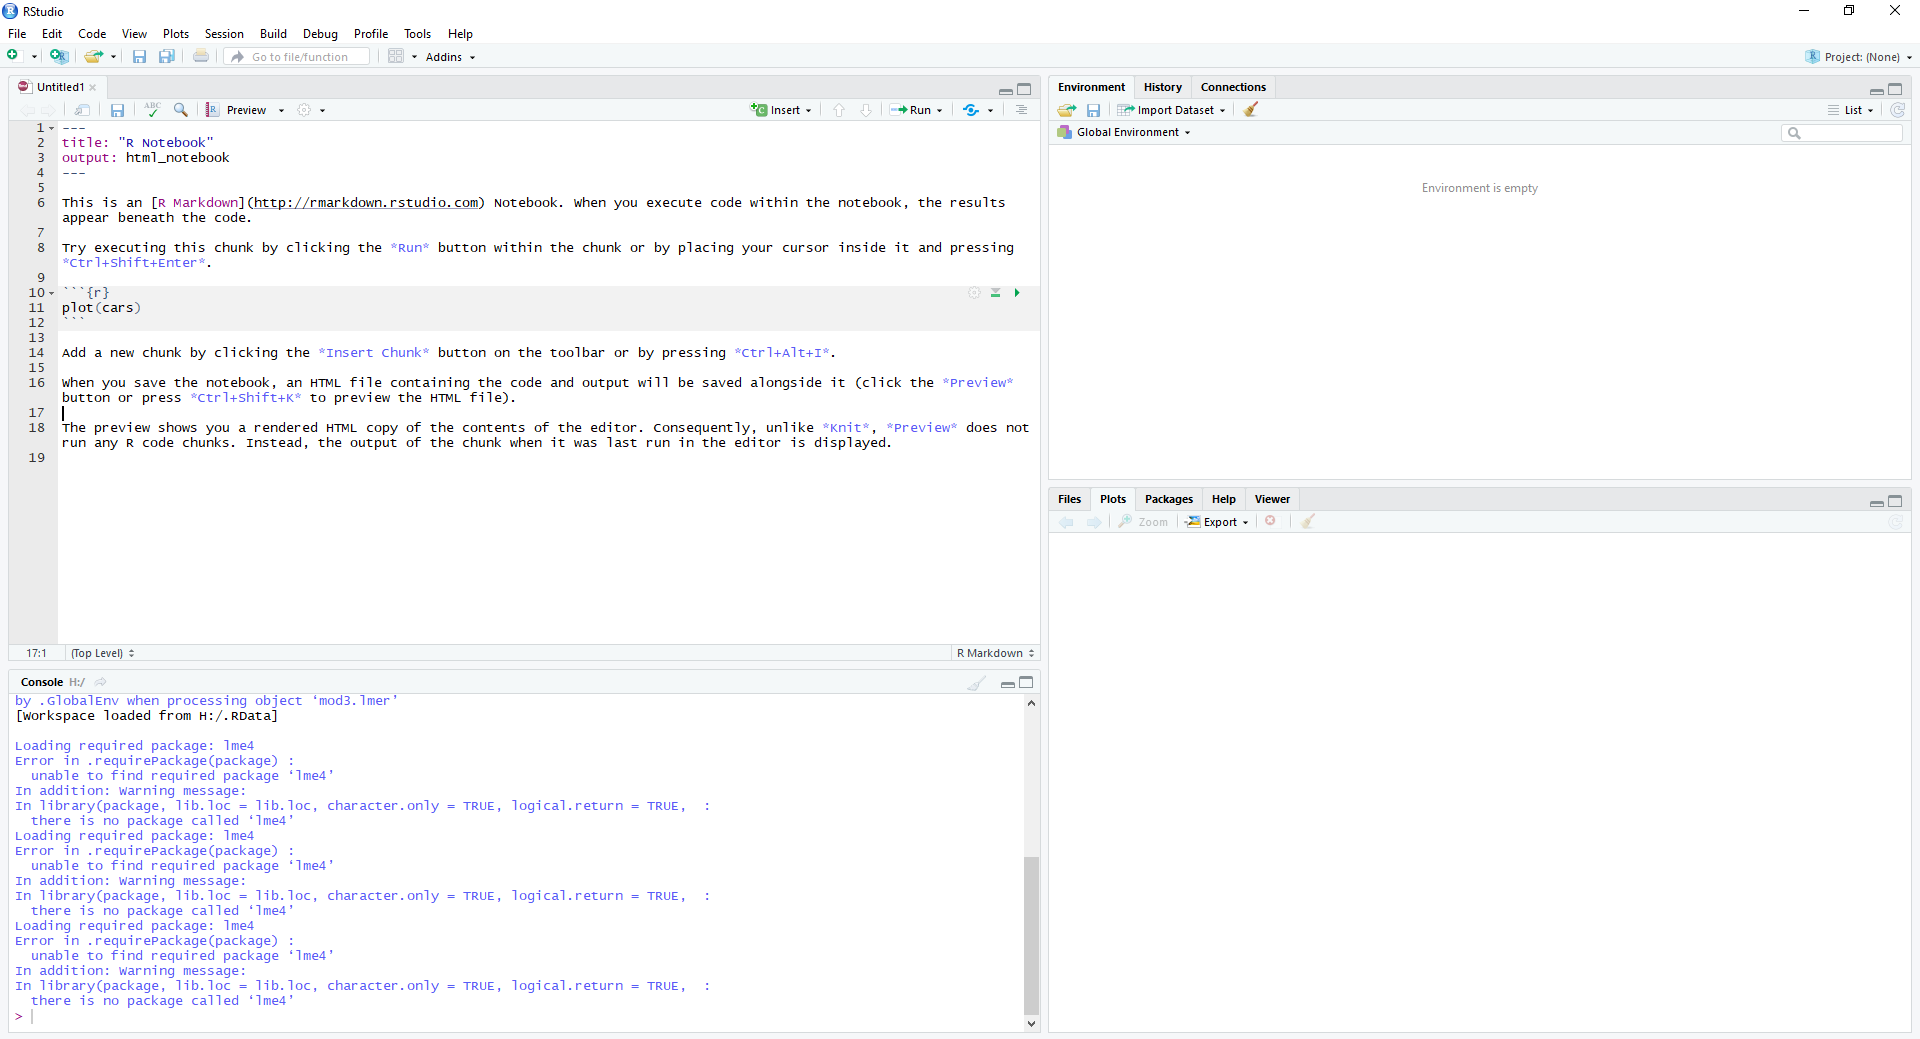The width and height of the screenshot is (1920, 1039).
Task: Expand the Preview dropdown menu
Action: coord(281,110)
